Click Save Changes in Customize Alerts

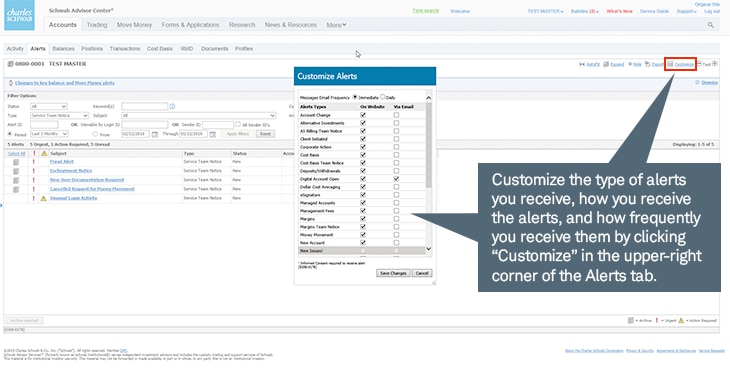(x=393, y=273)
